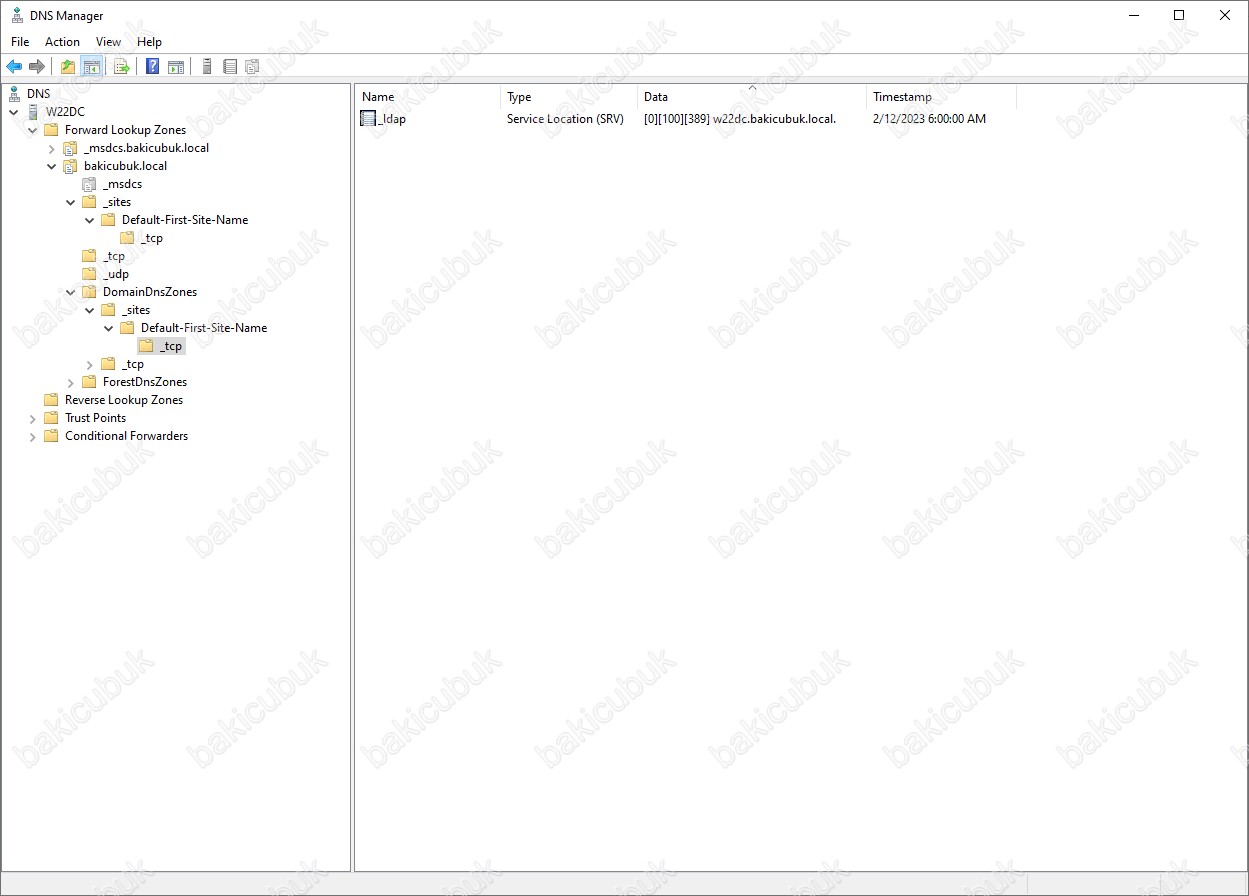Open the File menu
This screenshot has width=1249, height=896.
click(x=20, y=42)
